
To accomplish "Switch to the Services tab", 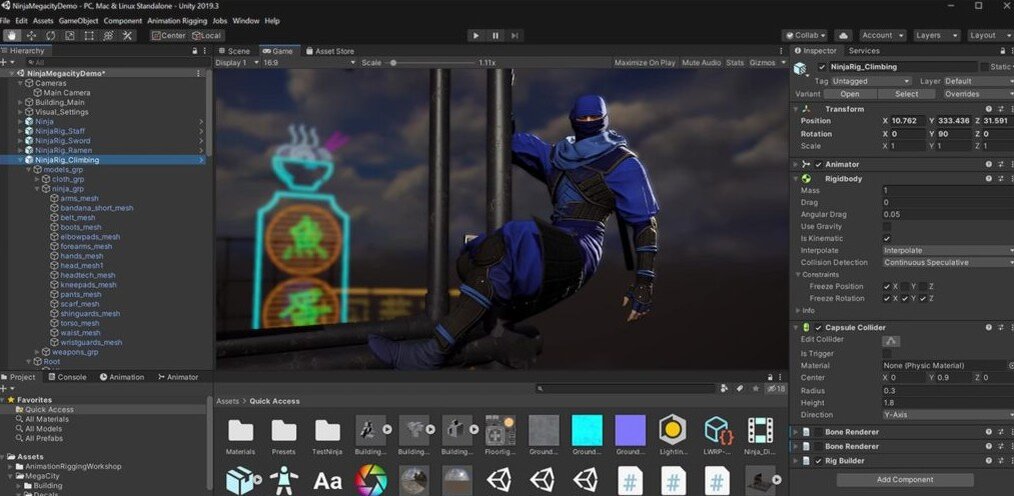I will tap(864, 51).
